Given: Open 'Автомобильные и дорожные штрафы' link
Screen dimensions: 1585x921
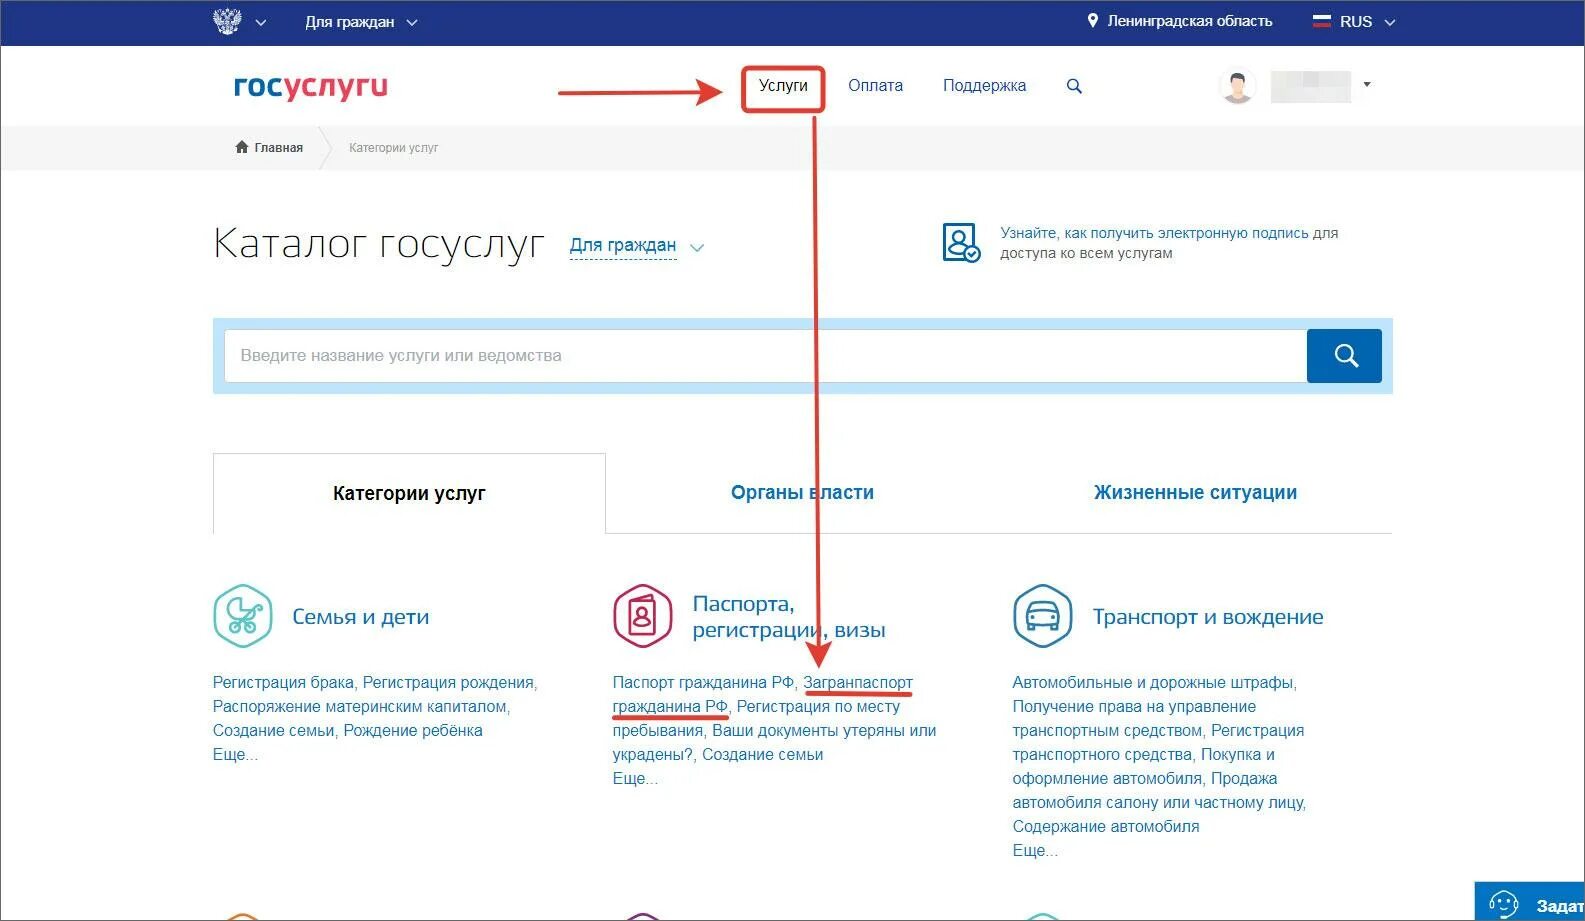Looking at the screenshot, I should pos(1153,682).
